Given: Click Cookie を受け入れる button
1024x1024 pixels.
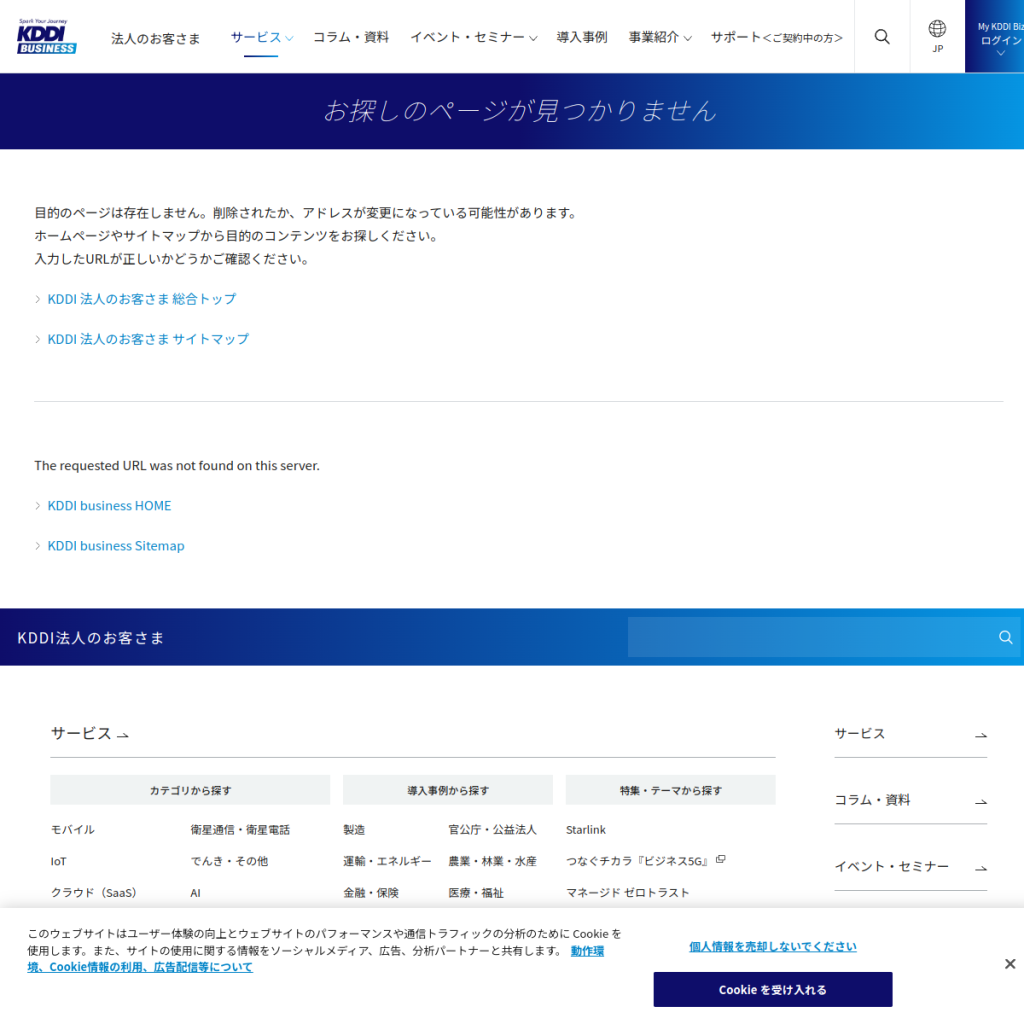Looking at the screenshot, I should tap(773, 989).
